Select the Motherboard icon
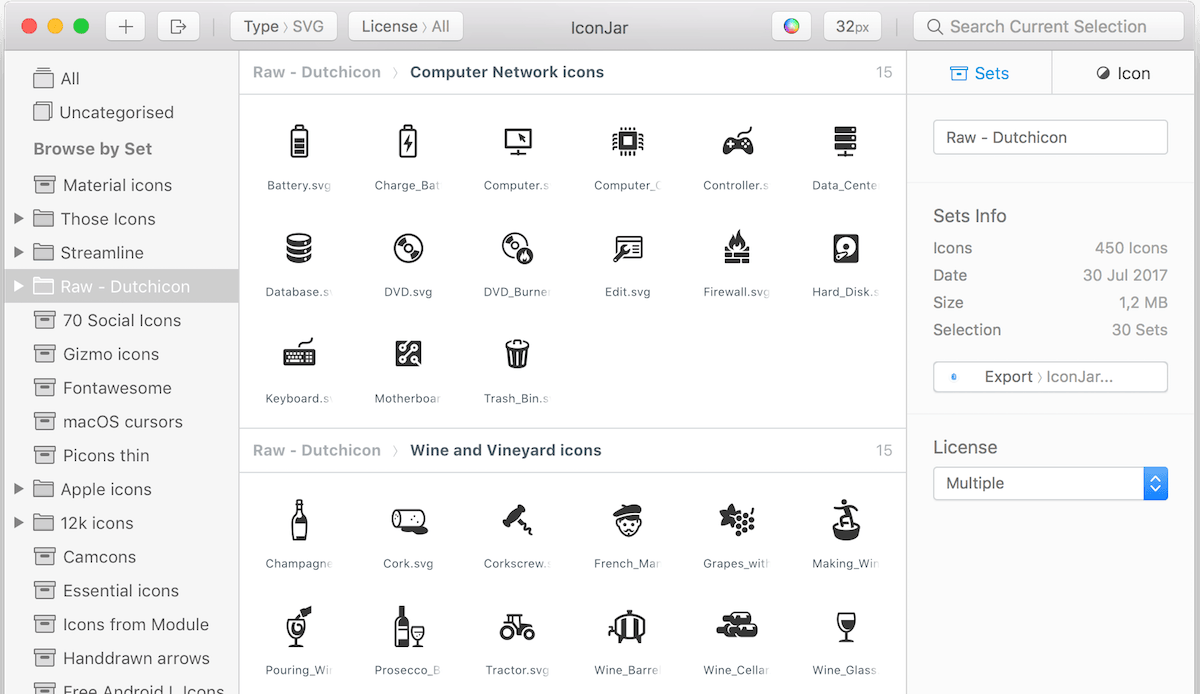Viewport: 1200px width, 694px height. pyautogui.click(x=408, y=353)
